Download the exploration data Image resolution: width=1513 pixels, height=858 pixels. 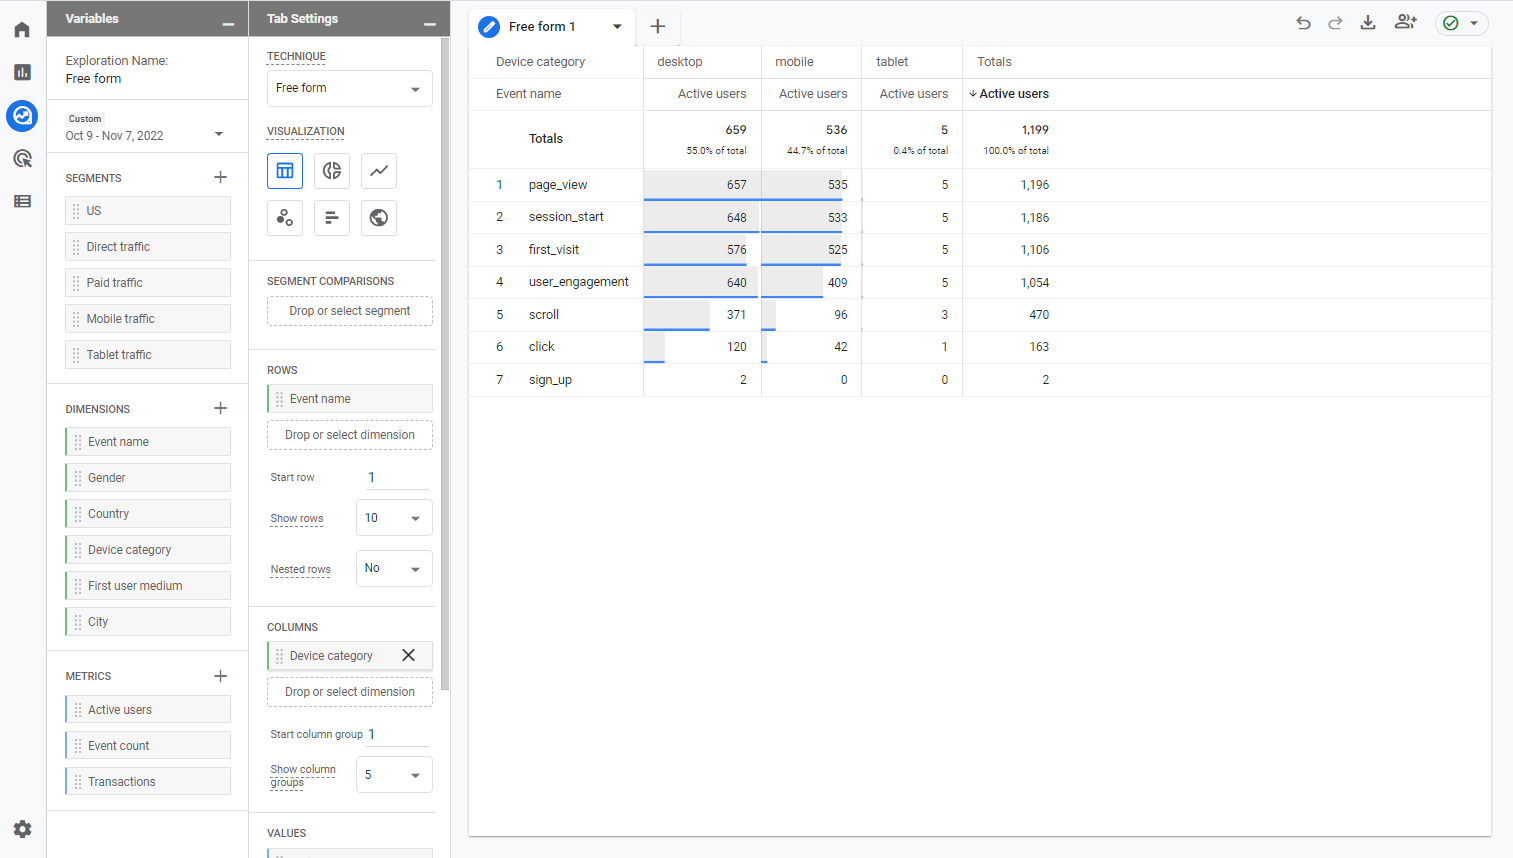tap(1368, 23)
